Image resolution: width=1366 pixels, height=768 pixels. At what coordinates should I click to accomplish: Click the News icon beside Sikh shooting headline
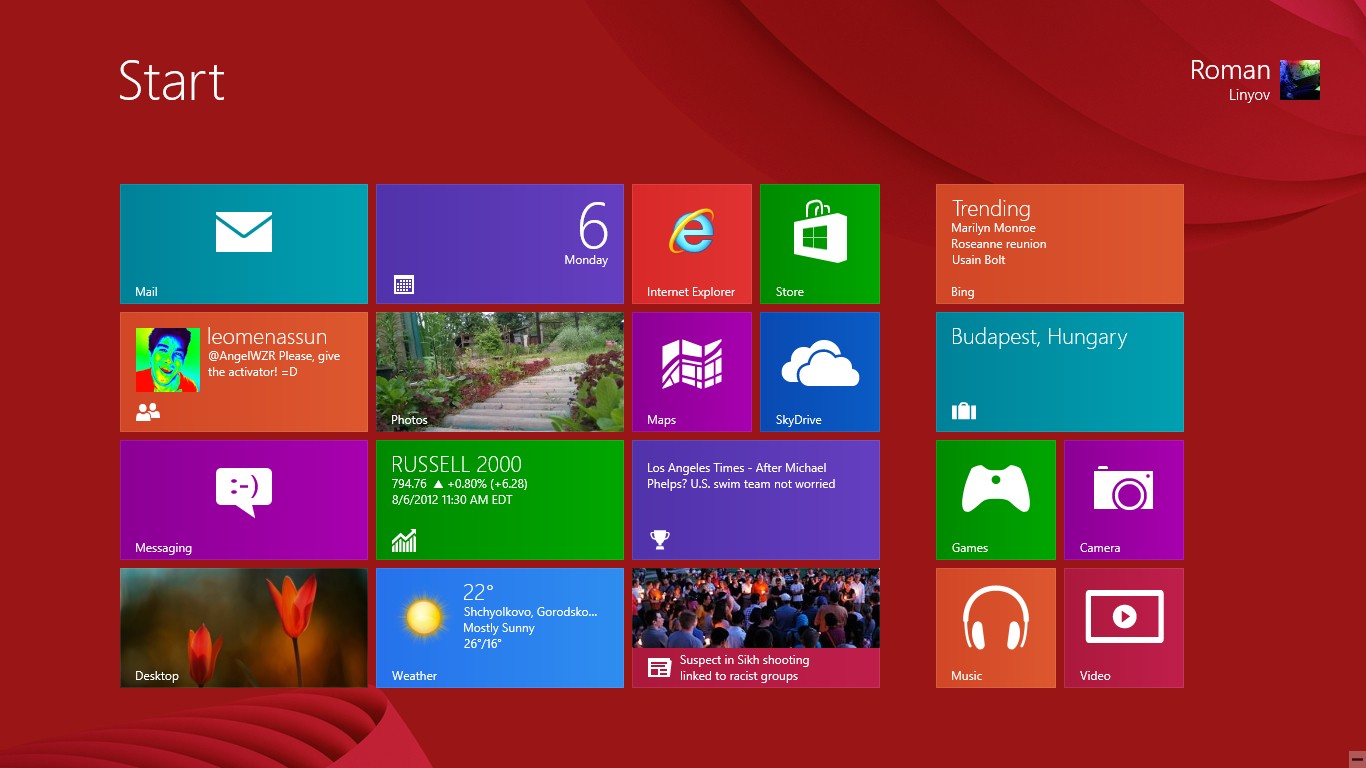pos(659,668)
